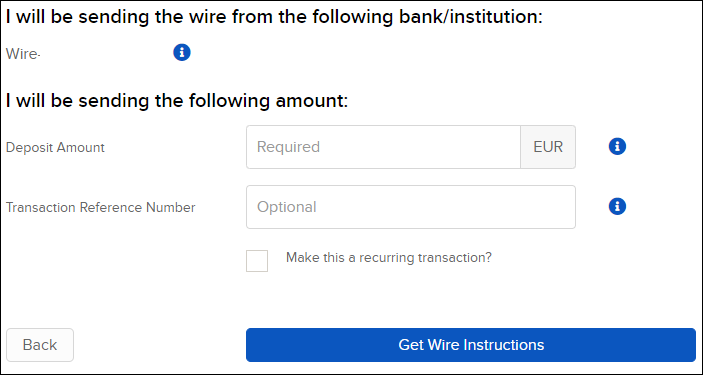The height and width of the screenshot is (375, 703).
Task: Click the 'Required' placeholder text
Action: [x=288, y=147]
